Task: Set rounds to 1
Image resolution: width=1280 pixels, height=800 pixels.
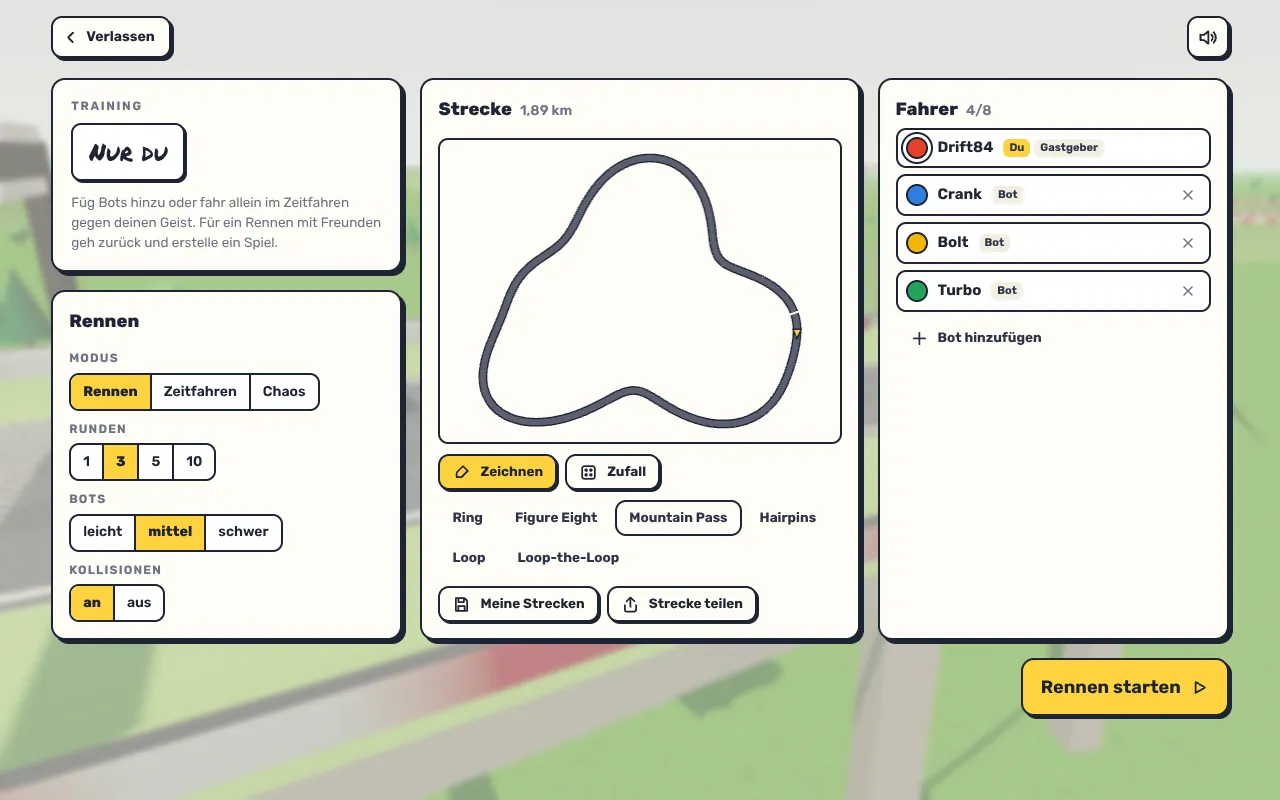Action: tap(87, 462)
